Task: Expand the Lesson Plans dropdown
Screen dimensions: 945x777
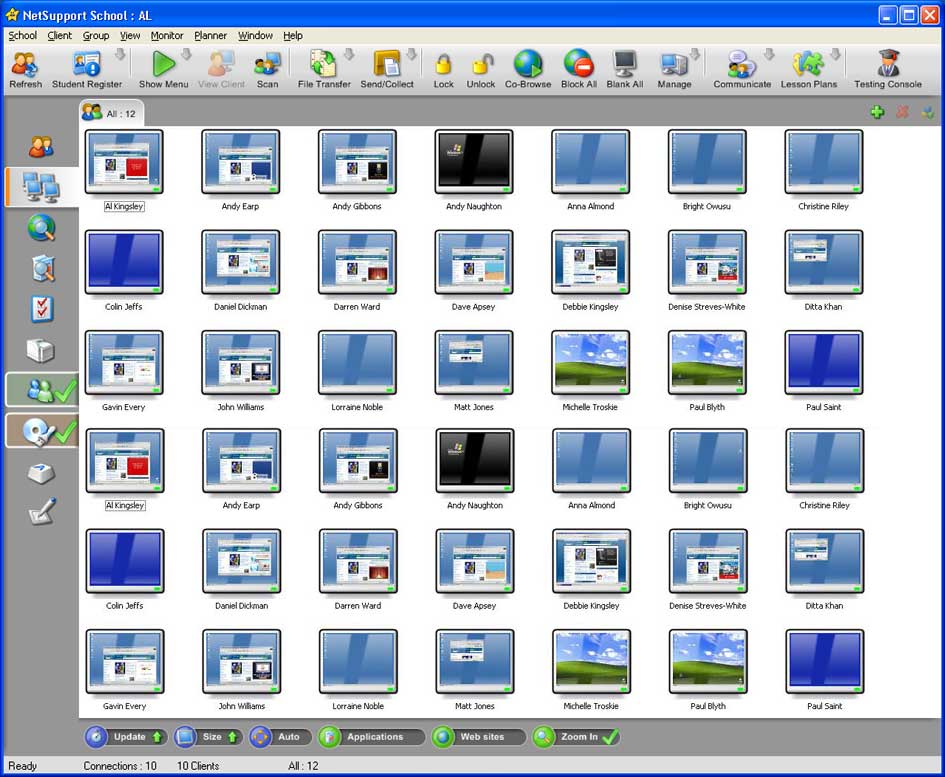Action: [834, 58]
